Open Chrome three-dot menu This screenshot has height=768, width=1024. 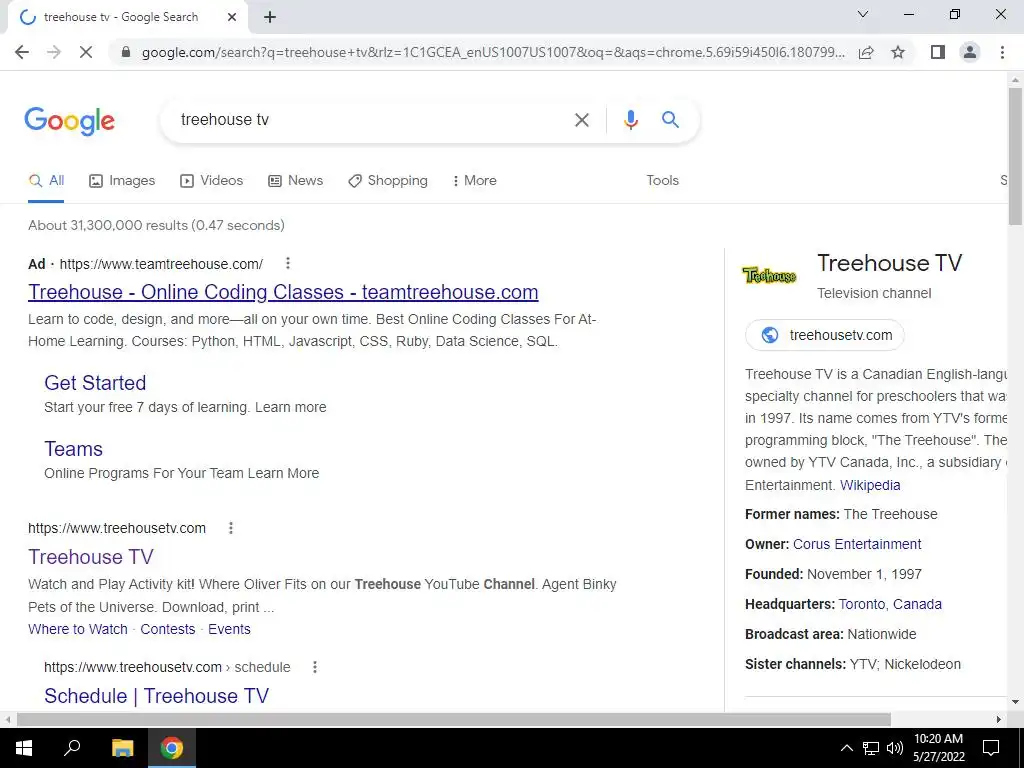[x=1002, y=52]
